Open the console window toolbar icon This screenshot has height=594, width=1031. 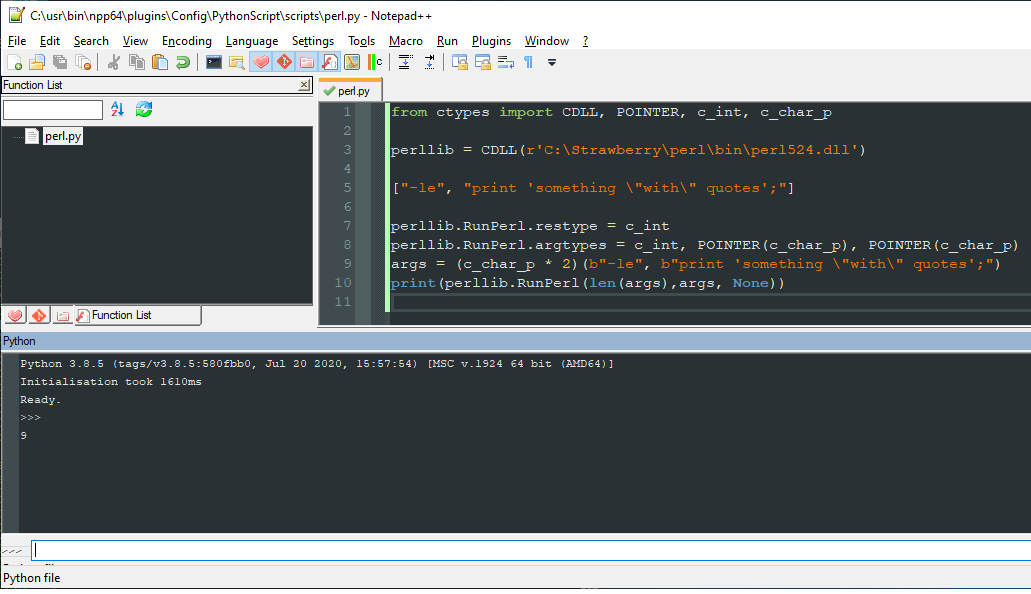pos(214,62)
